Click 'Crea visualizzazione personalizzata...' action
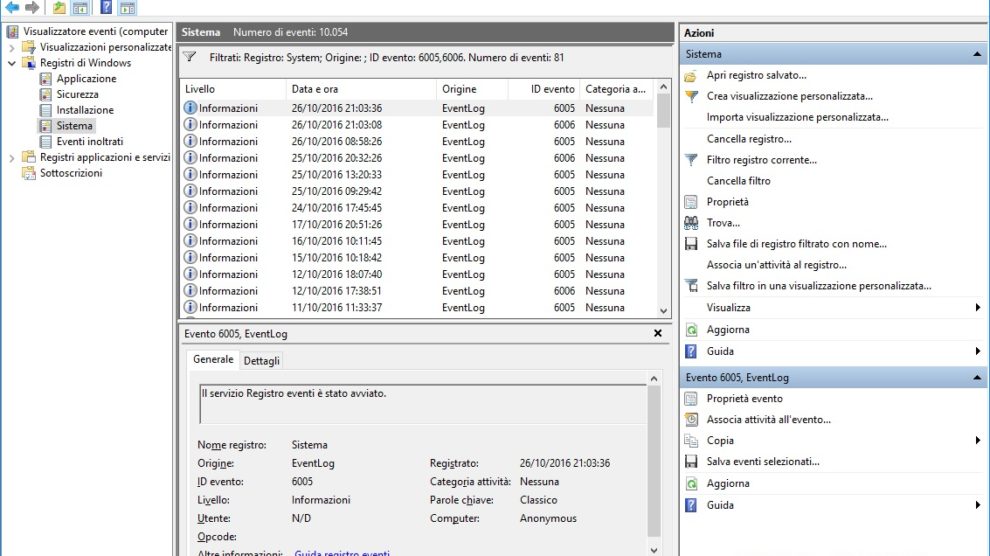 coord(789,96)
